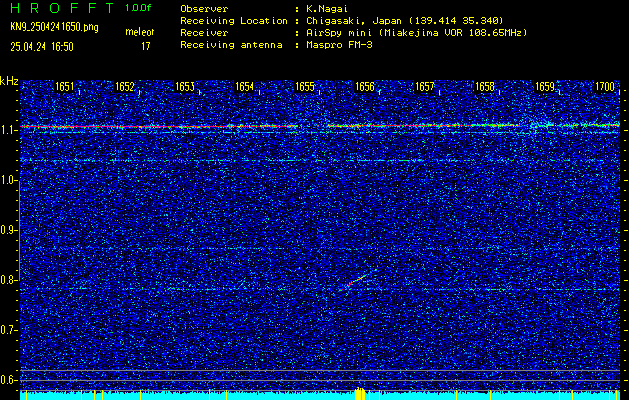The image size is (629, 400).
Task: Click the 1659 time marker
Action: pos(545,86)
